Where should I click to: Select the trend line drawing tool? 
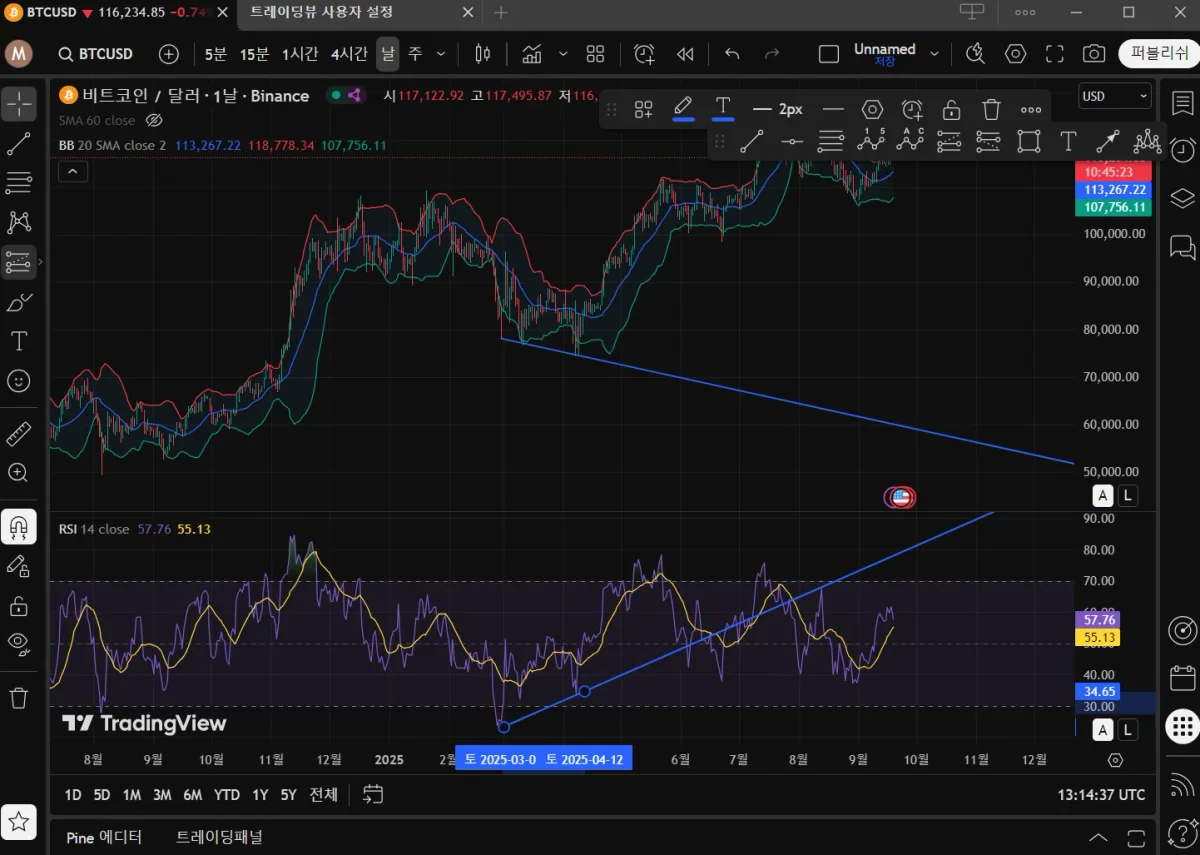pyautogui.click(x=19, y=144)
